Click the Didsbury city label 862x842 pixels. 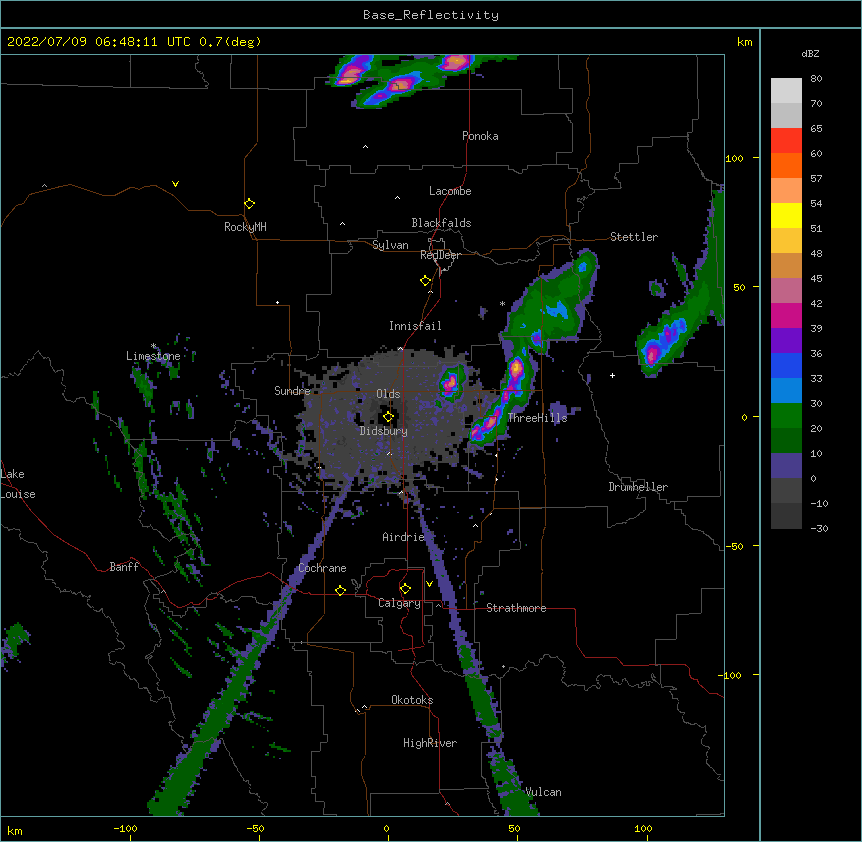pos(384,431)
